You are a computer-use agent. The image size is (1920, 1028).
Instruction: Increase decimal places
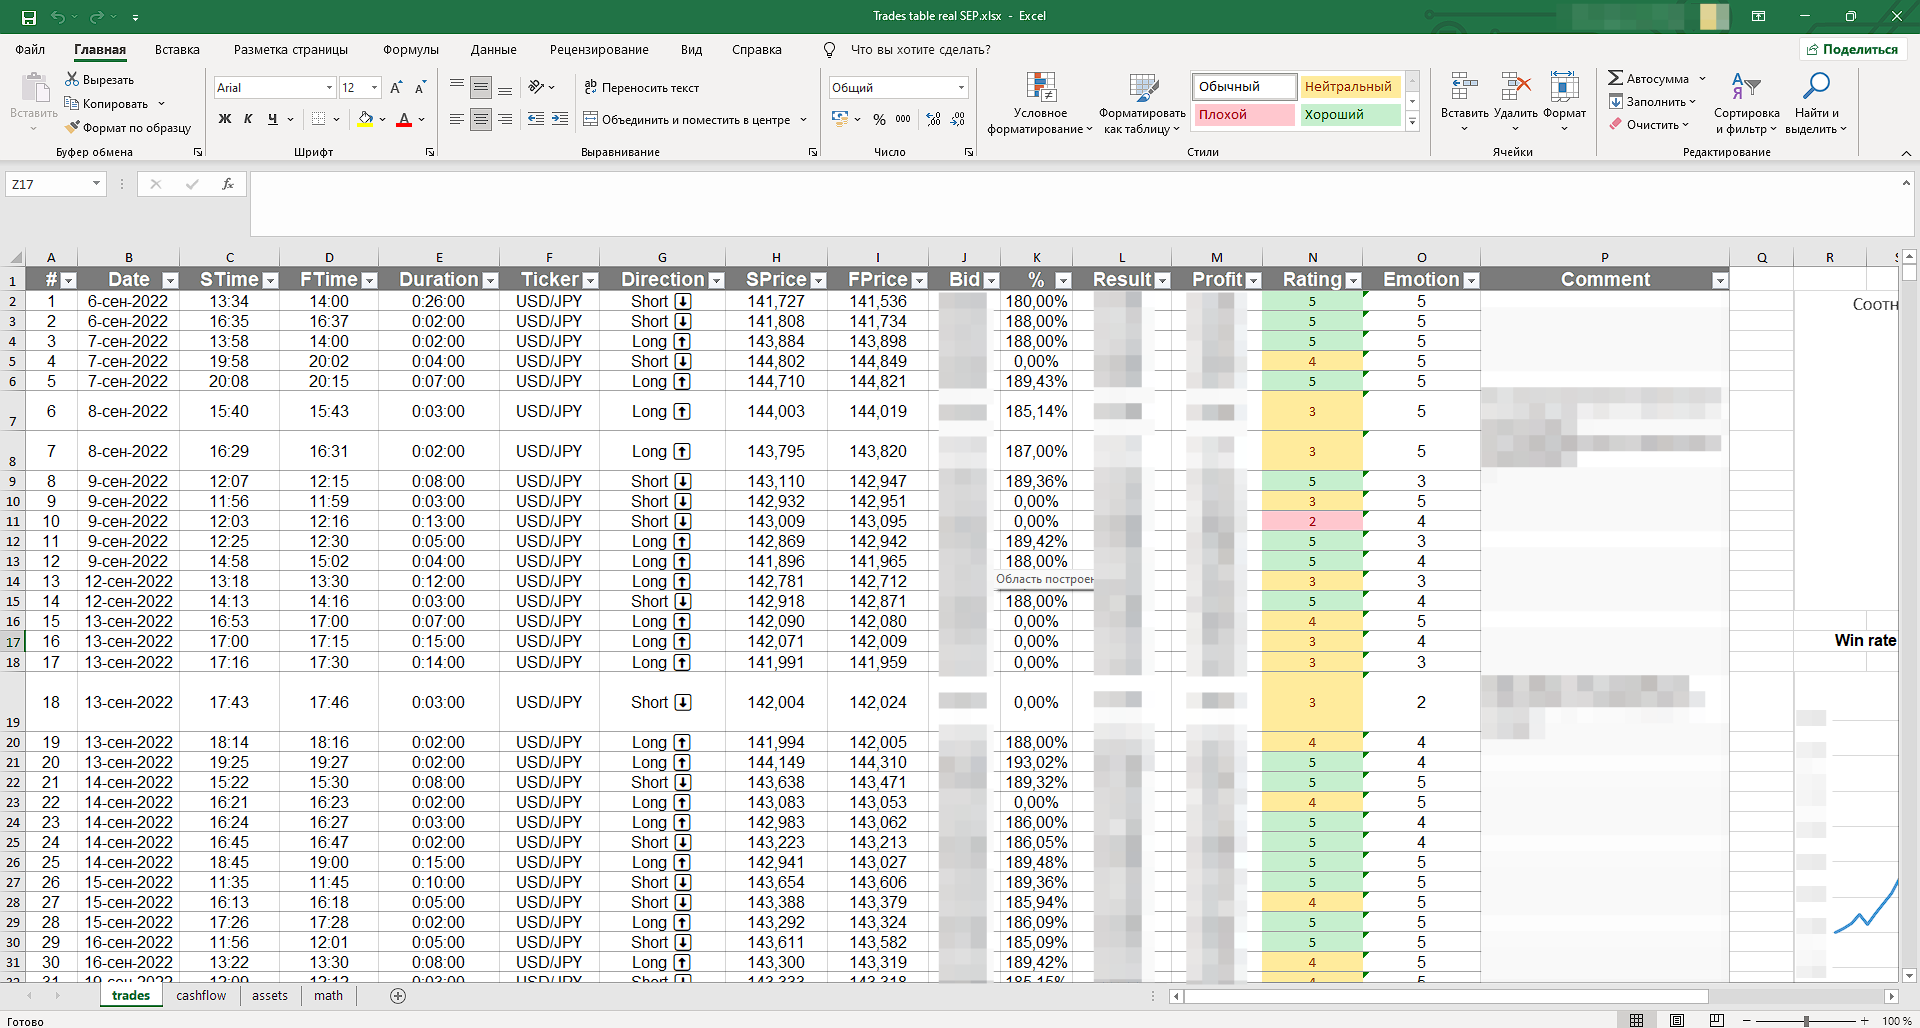pos(933,119)
